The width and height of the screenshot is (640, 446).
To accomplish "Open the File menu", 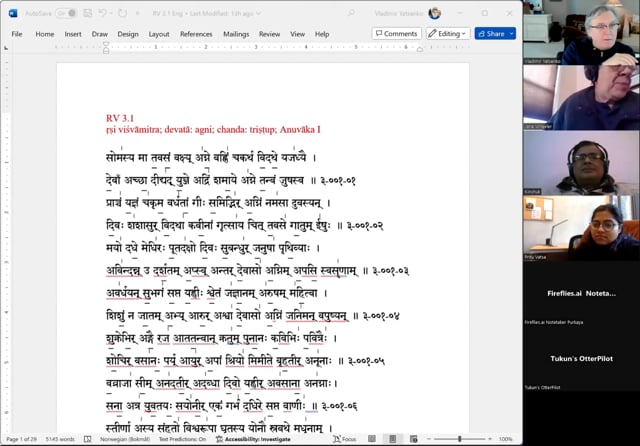I will (x=17, y=34).
